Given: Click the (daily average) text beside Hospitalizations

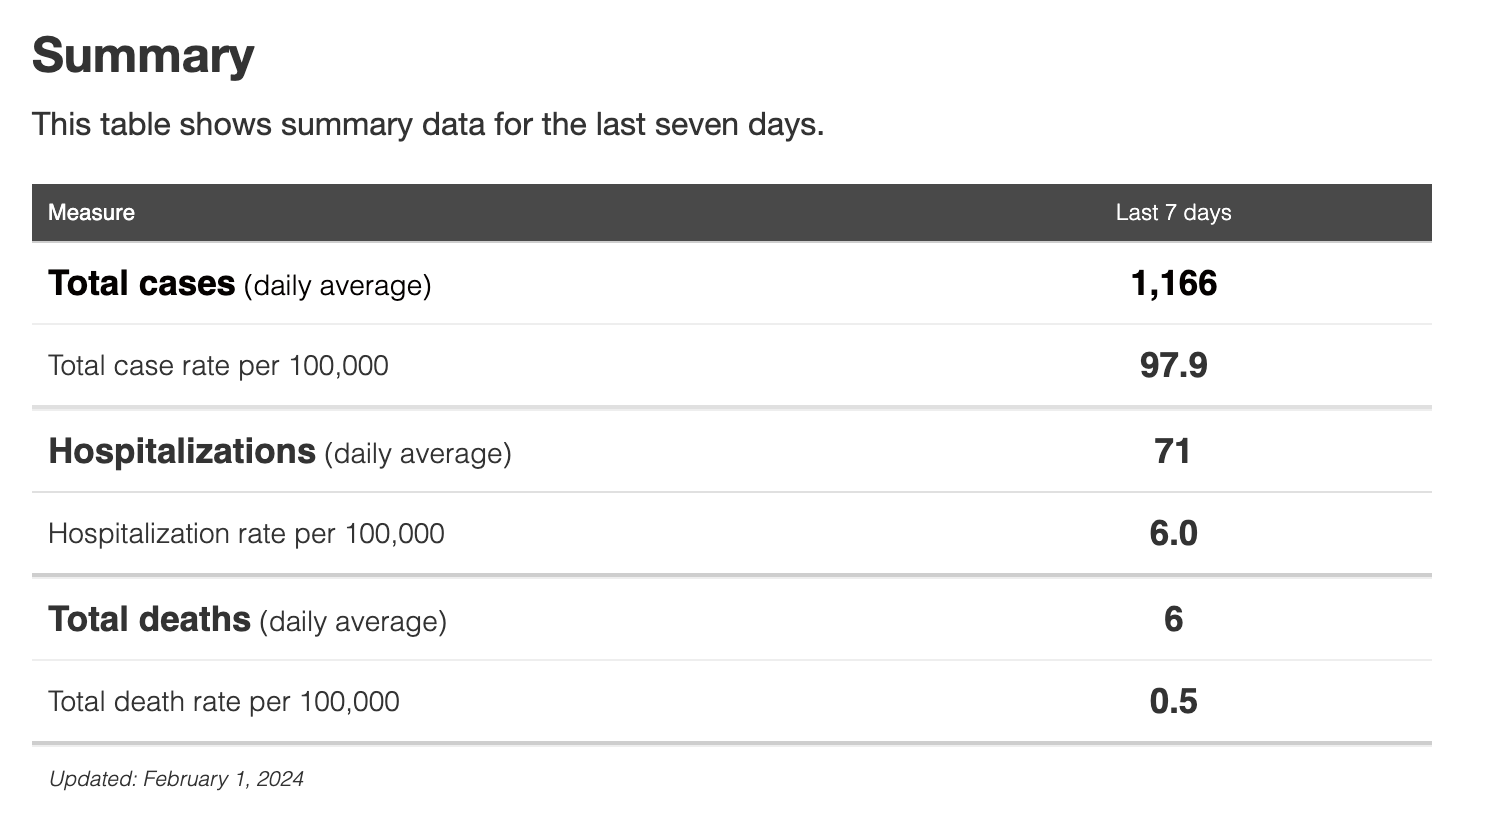Looking at the screenshot, I should pos(417,454).
